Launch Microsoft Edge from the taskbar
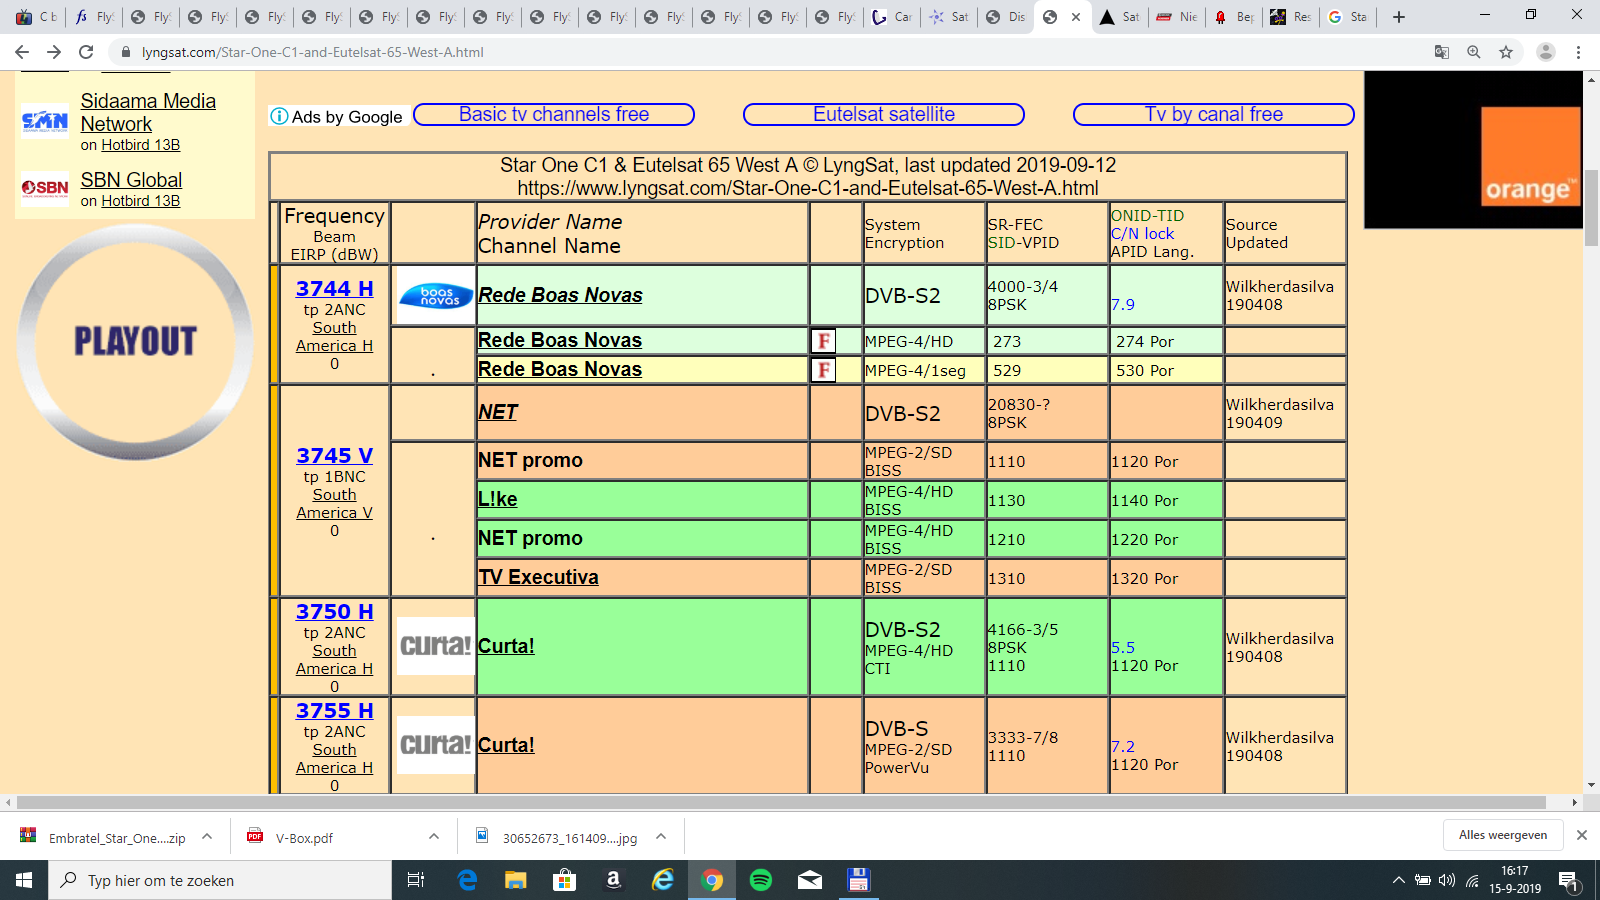Image resolution: width=1600 pixels, height=900 pixels. pyautogui.click(x=467, y=880)
